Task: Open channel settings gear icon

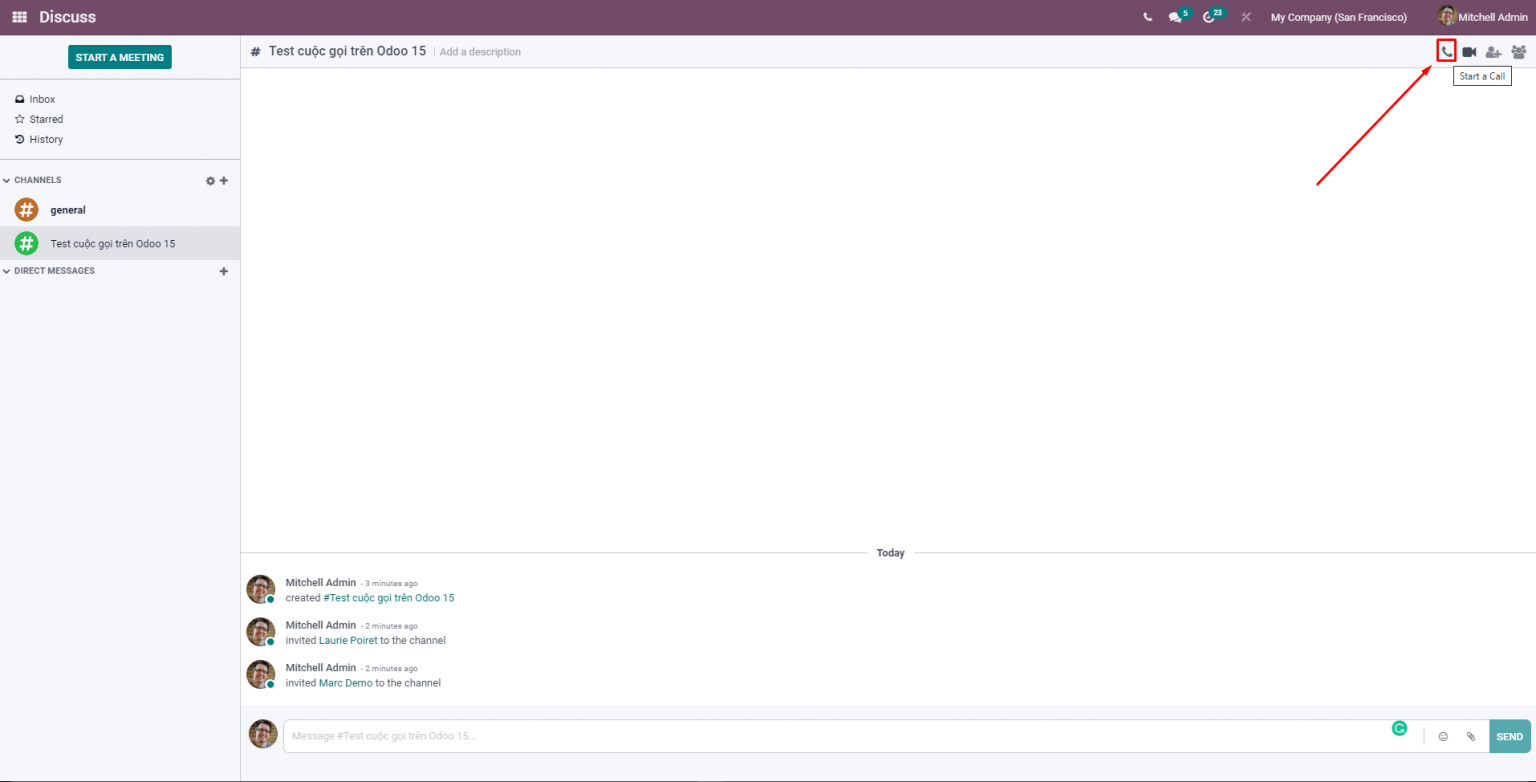Action: 210,181
